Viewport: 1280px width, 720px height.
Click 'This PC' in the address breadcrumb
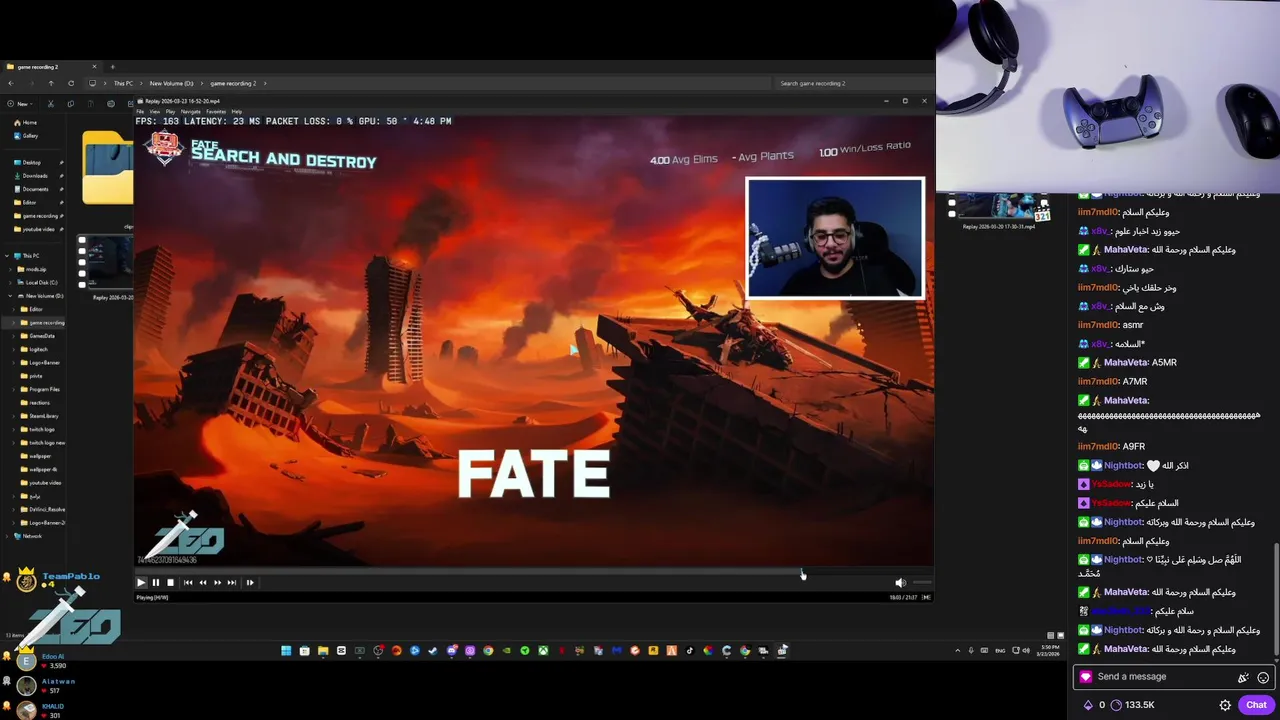[x=123, y=83]
